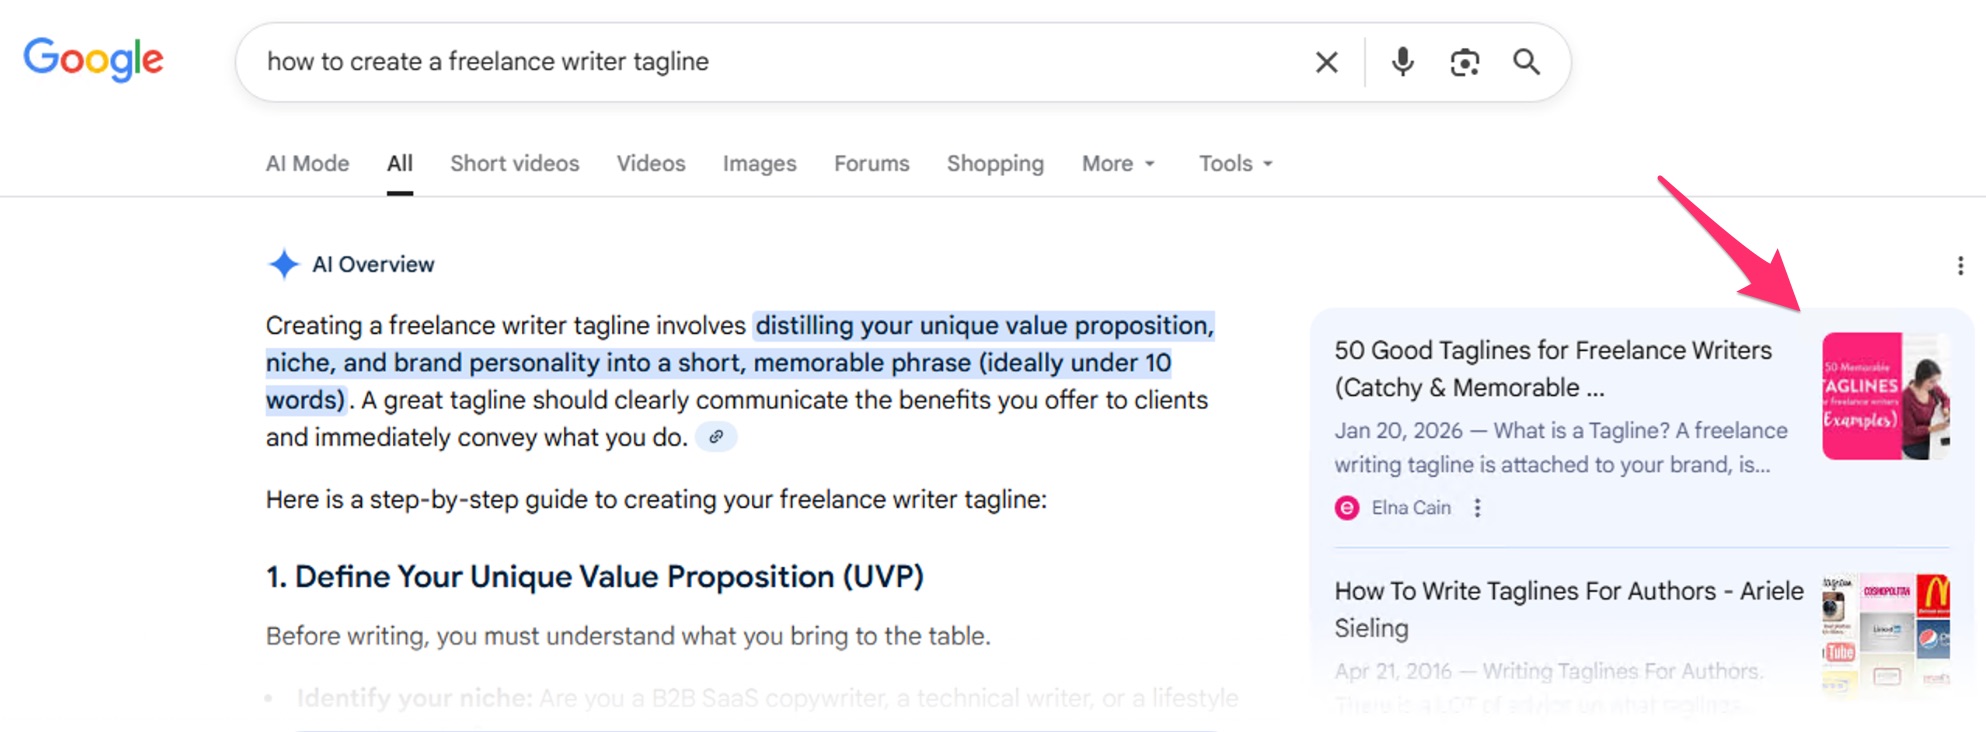Click the AI Overview sparkle icon
Image resolution: width=1986 pixels, height=732 pixels.
point(284,264)
